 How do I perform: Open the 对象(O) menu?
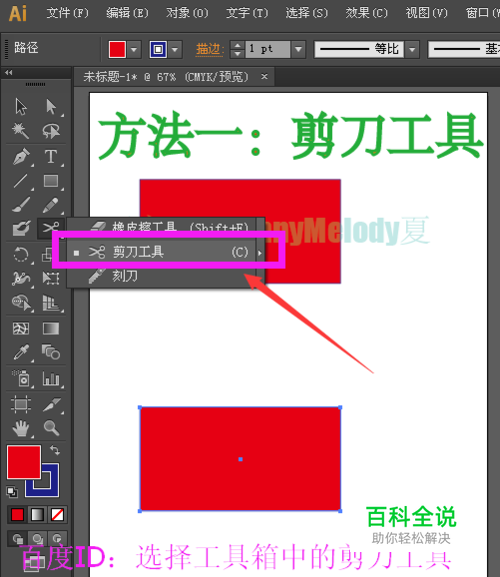click(187, 13)
